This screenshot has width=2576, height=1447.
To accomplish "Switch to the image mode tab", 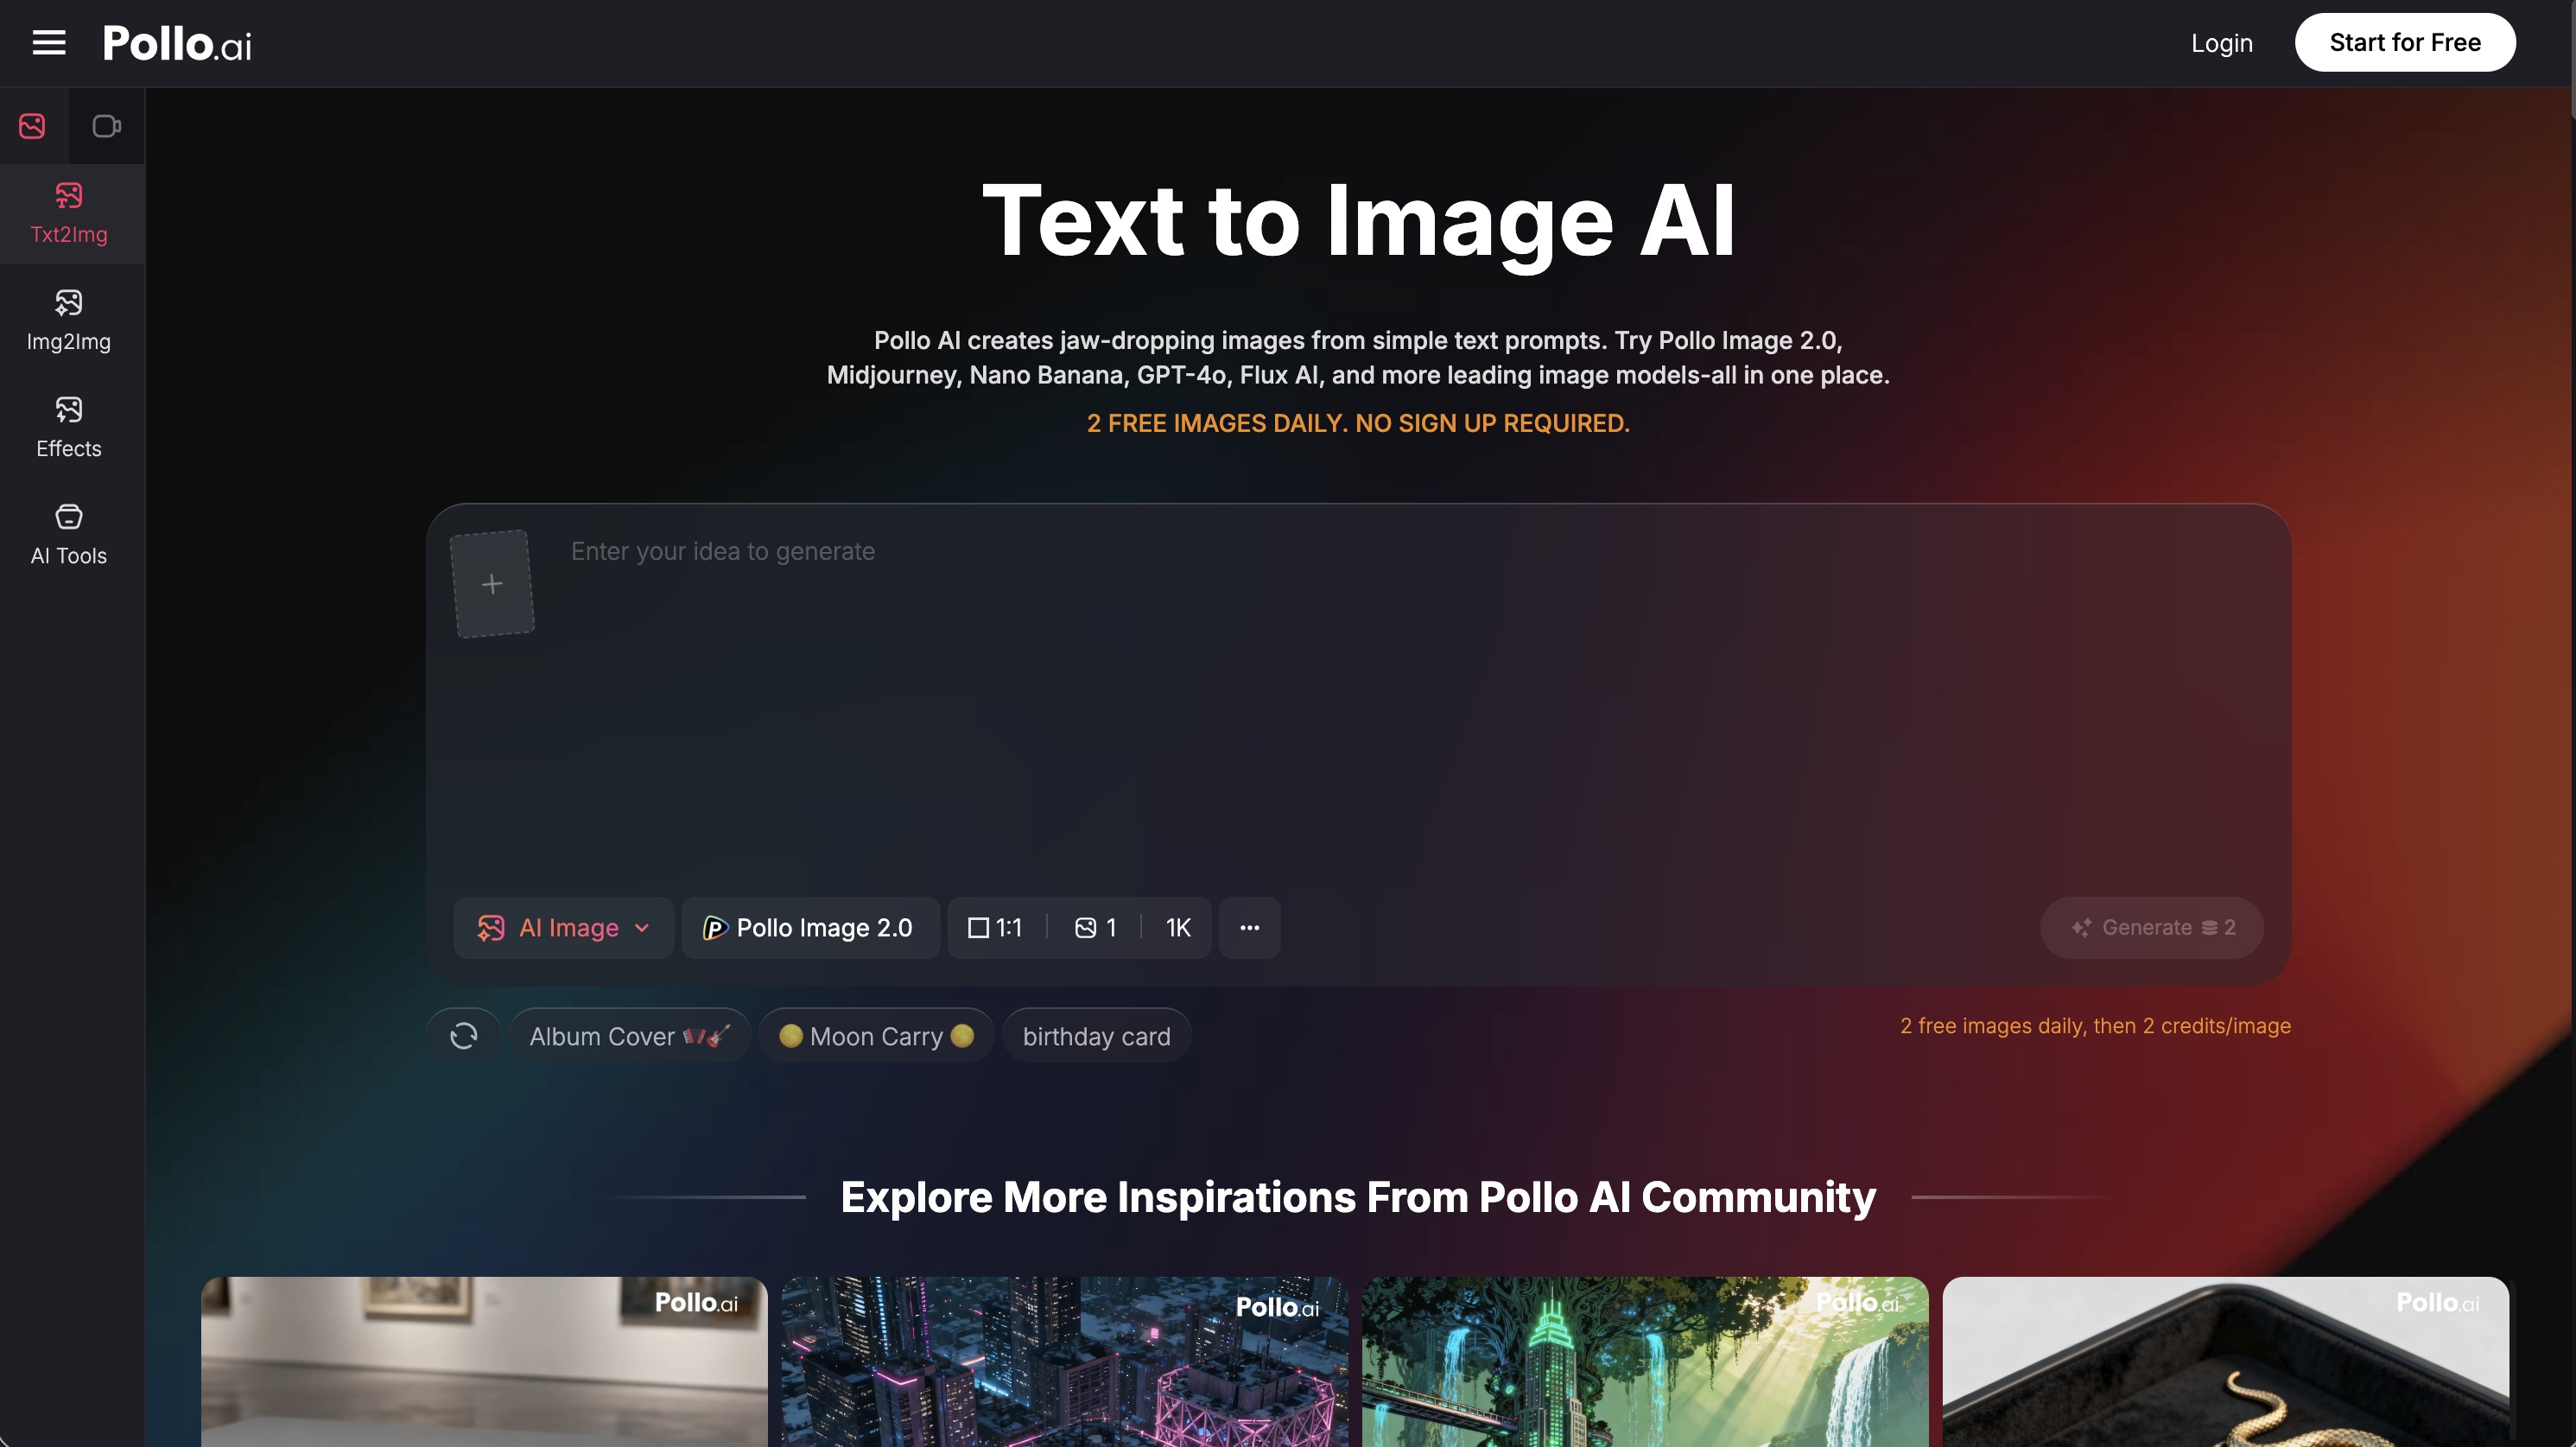I will [31, 126].
